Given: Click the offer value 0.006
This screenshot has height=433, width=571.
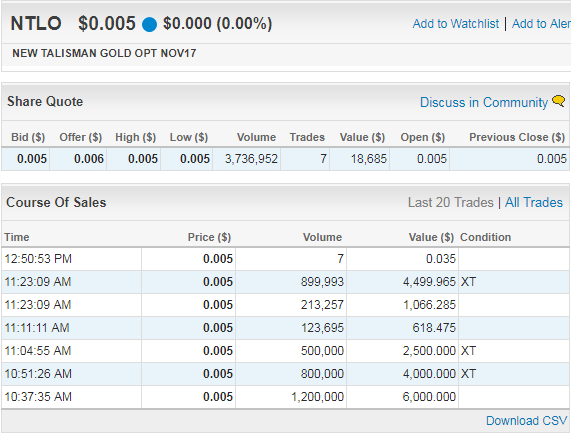Looking at the screenshot, I should (x=89, y=159).
